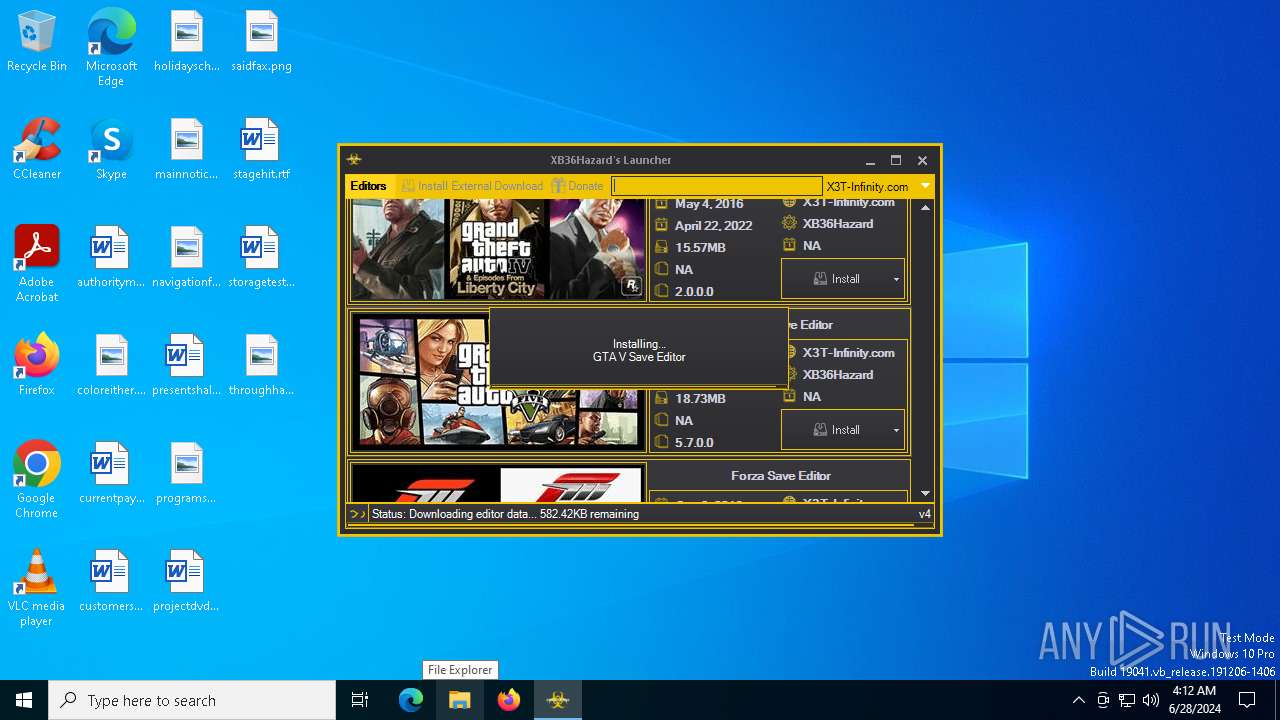Click the Donate toolbar button
Viewport: 1280px width, 720px height.
[x=578, y=186]
